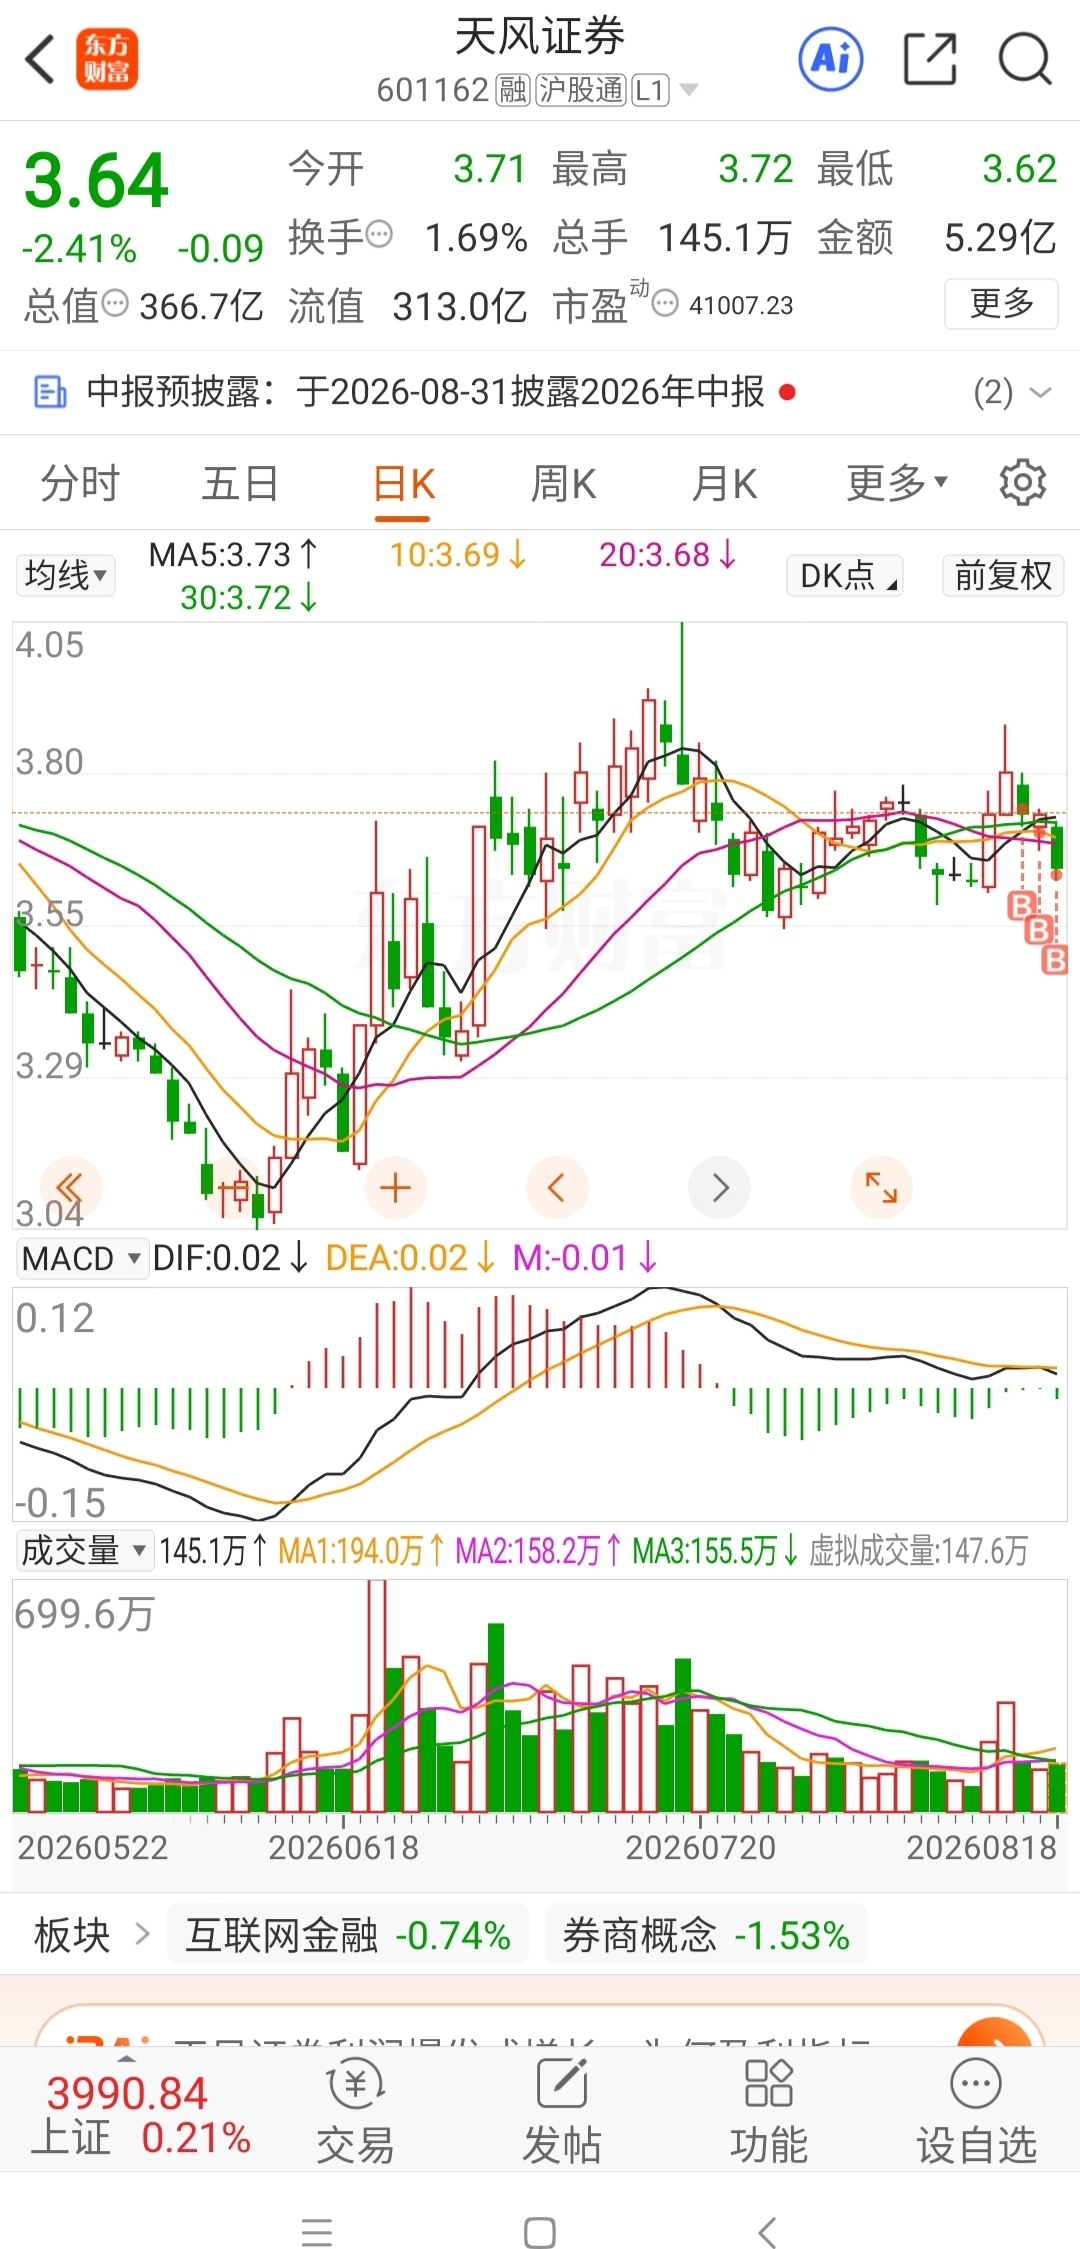Tap the 20260818 candle with B marker

(1056, 847)
